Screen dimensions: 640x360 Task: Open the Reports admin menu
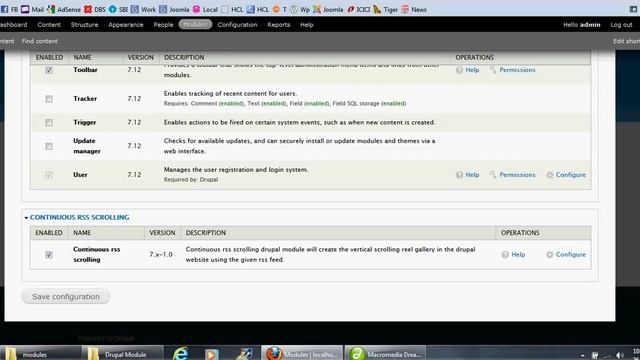279,24
